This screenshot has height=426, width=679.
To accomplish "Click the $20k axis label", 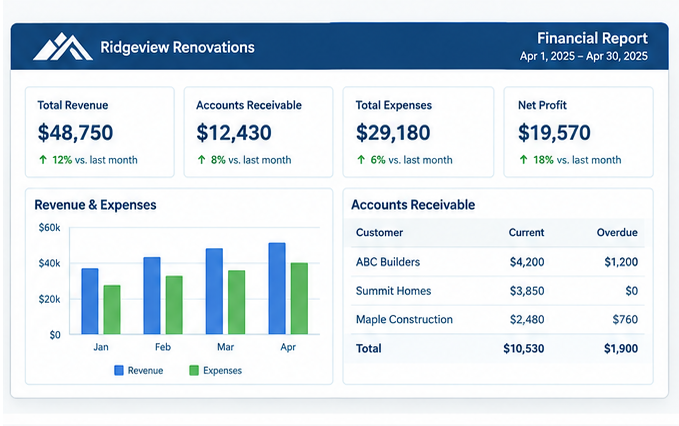I will coord(49,299).
